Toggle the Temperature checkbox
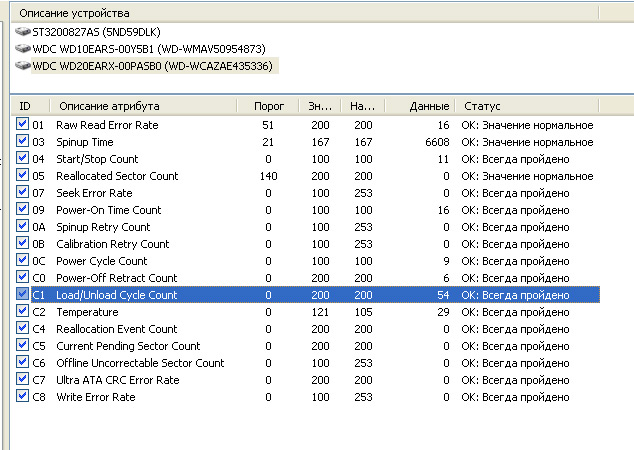This screenshot has height=450, width=634. [x=22, y=311]
